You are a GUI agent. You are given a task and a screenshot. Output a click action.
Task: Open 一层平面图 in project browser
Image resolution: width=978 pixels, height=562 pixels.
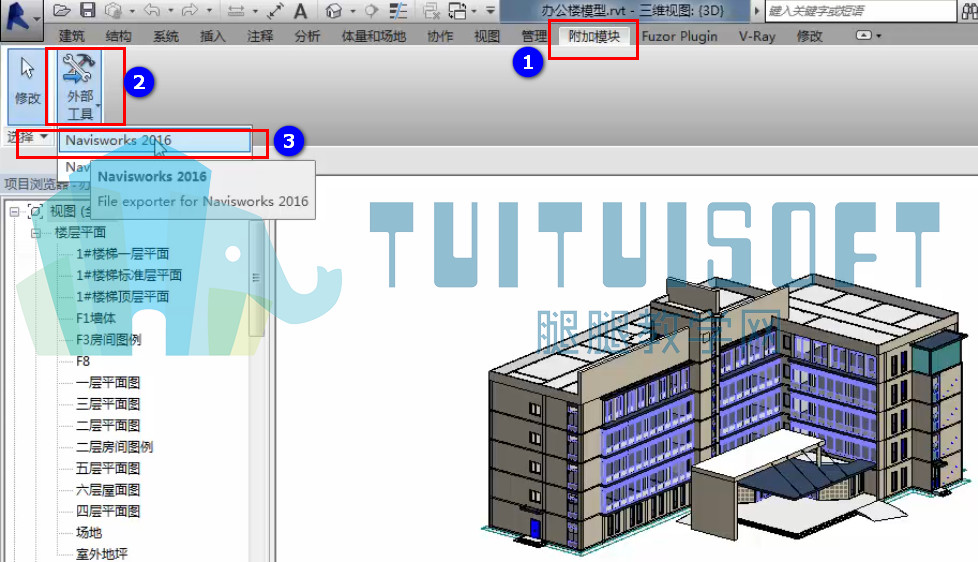pyautogui.click(x=108, y=382)
